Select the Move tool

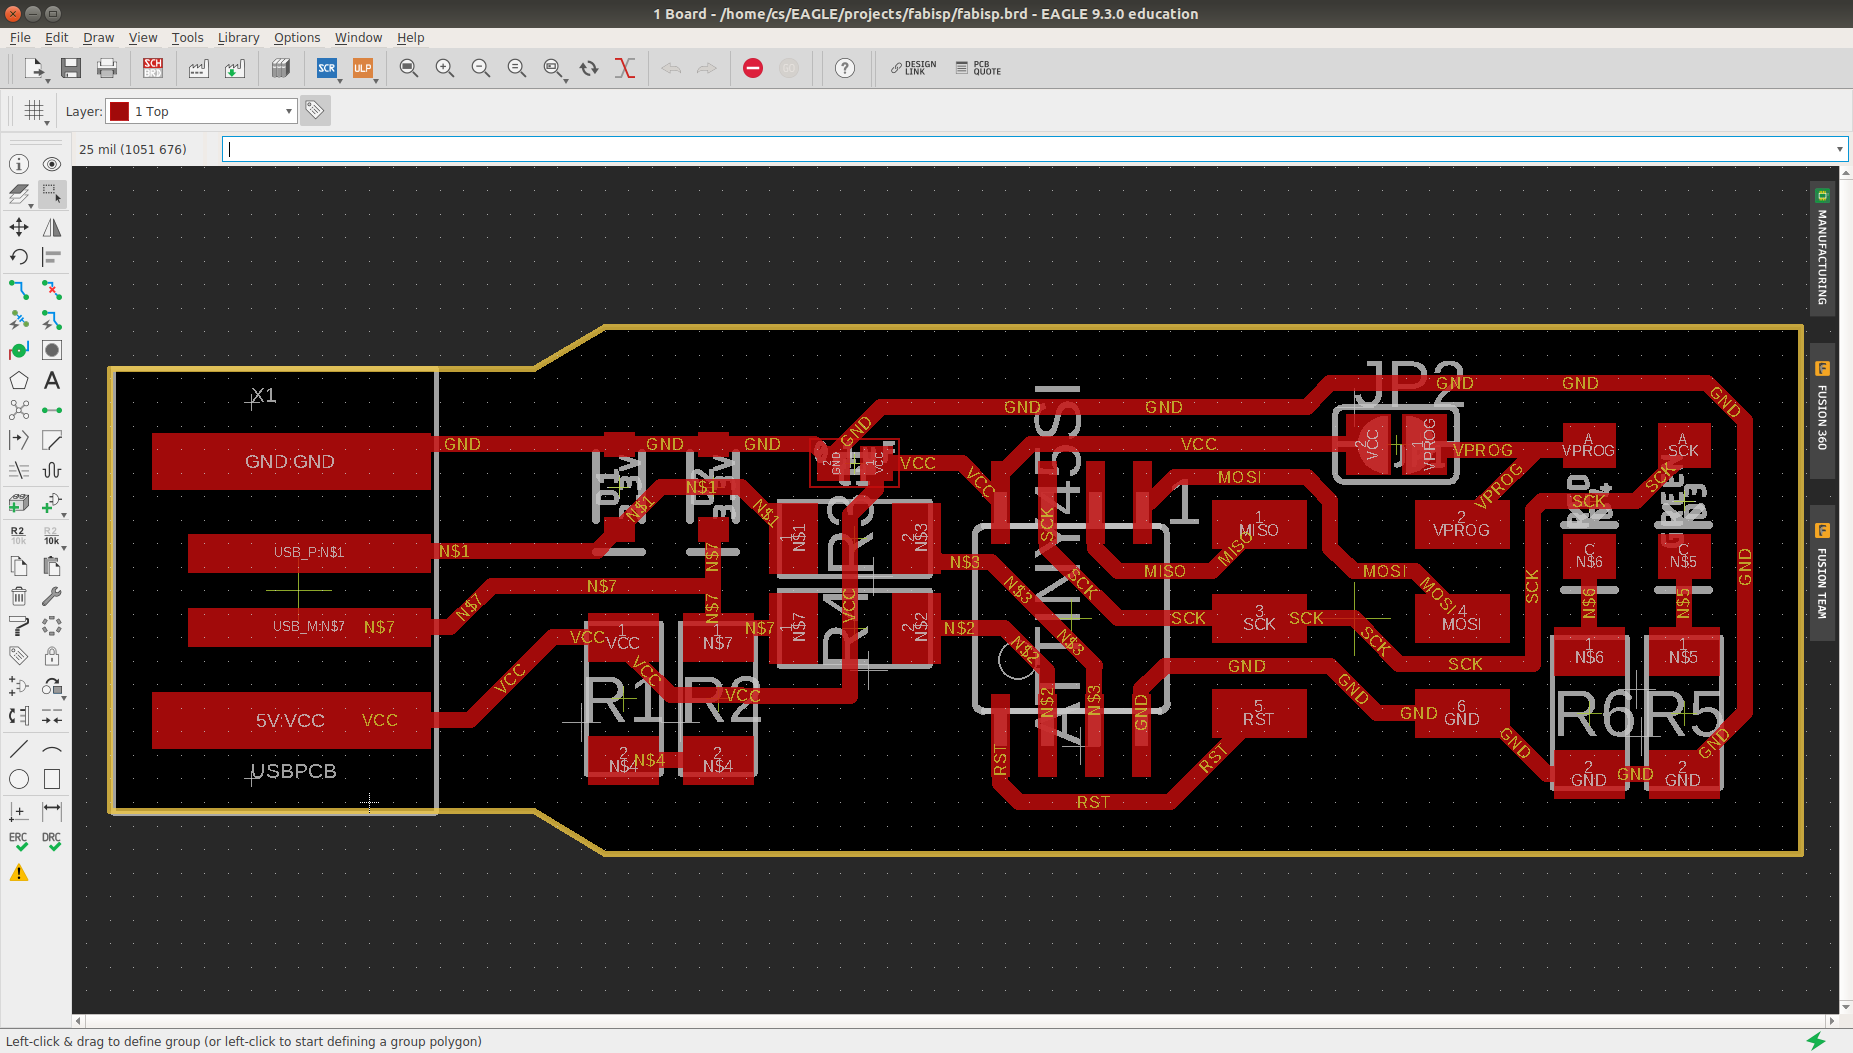(x=19, y=228)
